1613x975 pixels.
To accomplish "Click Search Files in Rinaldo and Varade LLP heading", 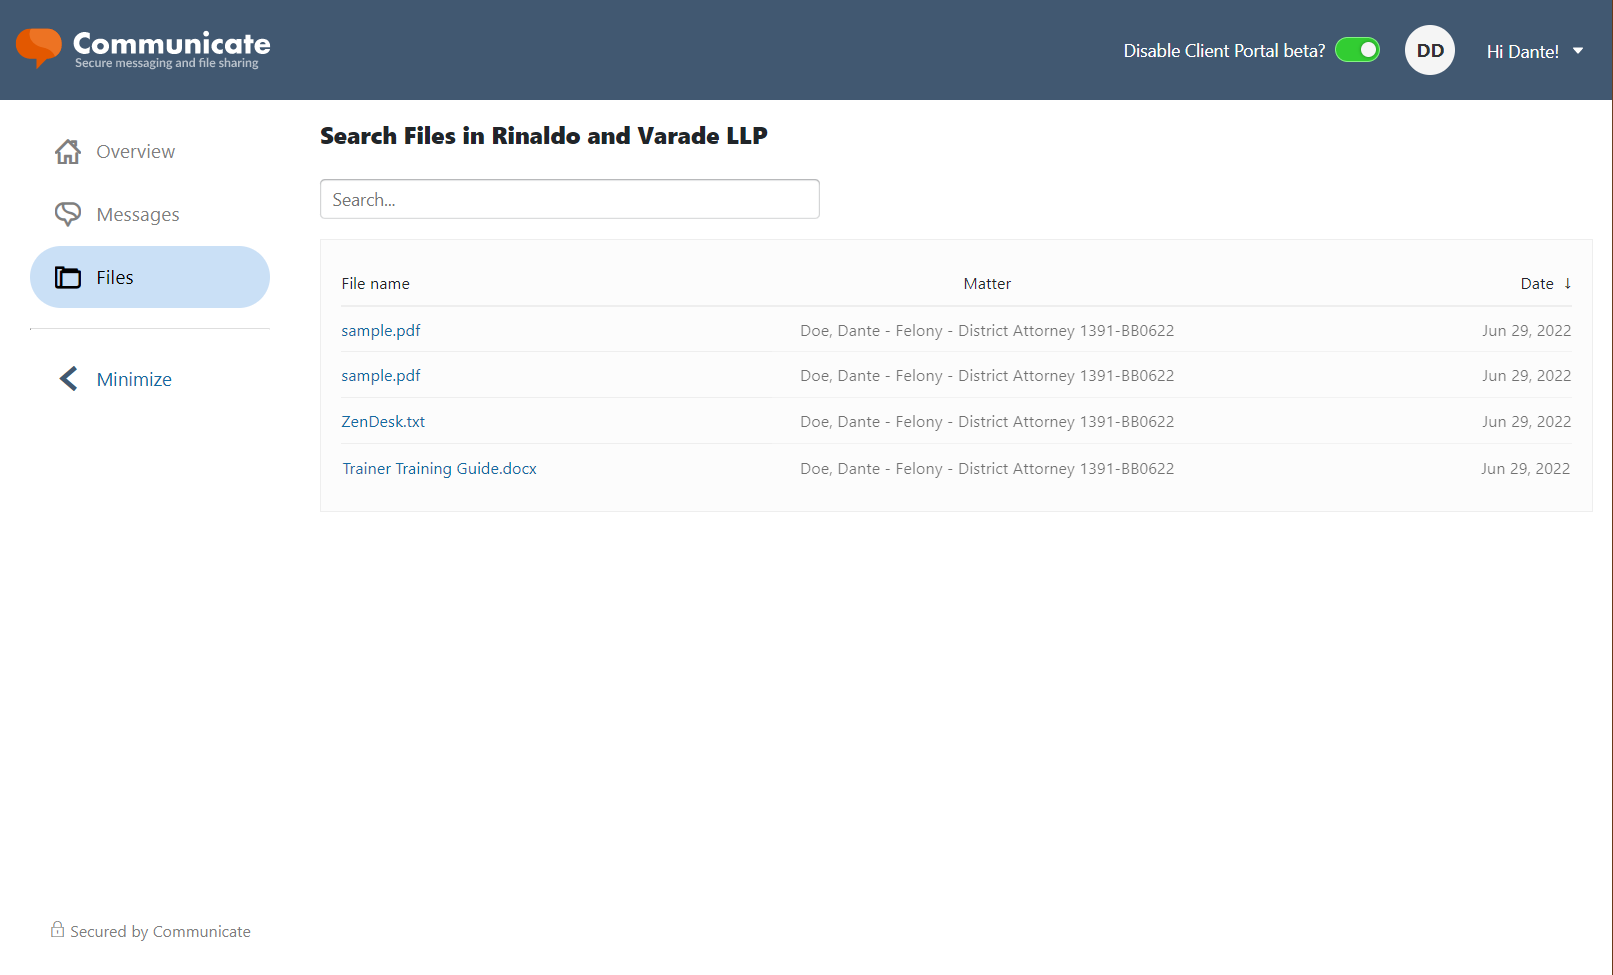I will coord(544,135).
